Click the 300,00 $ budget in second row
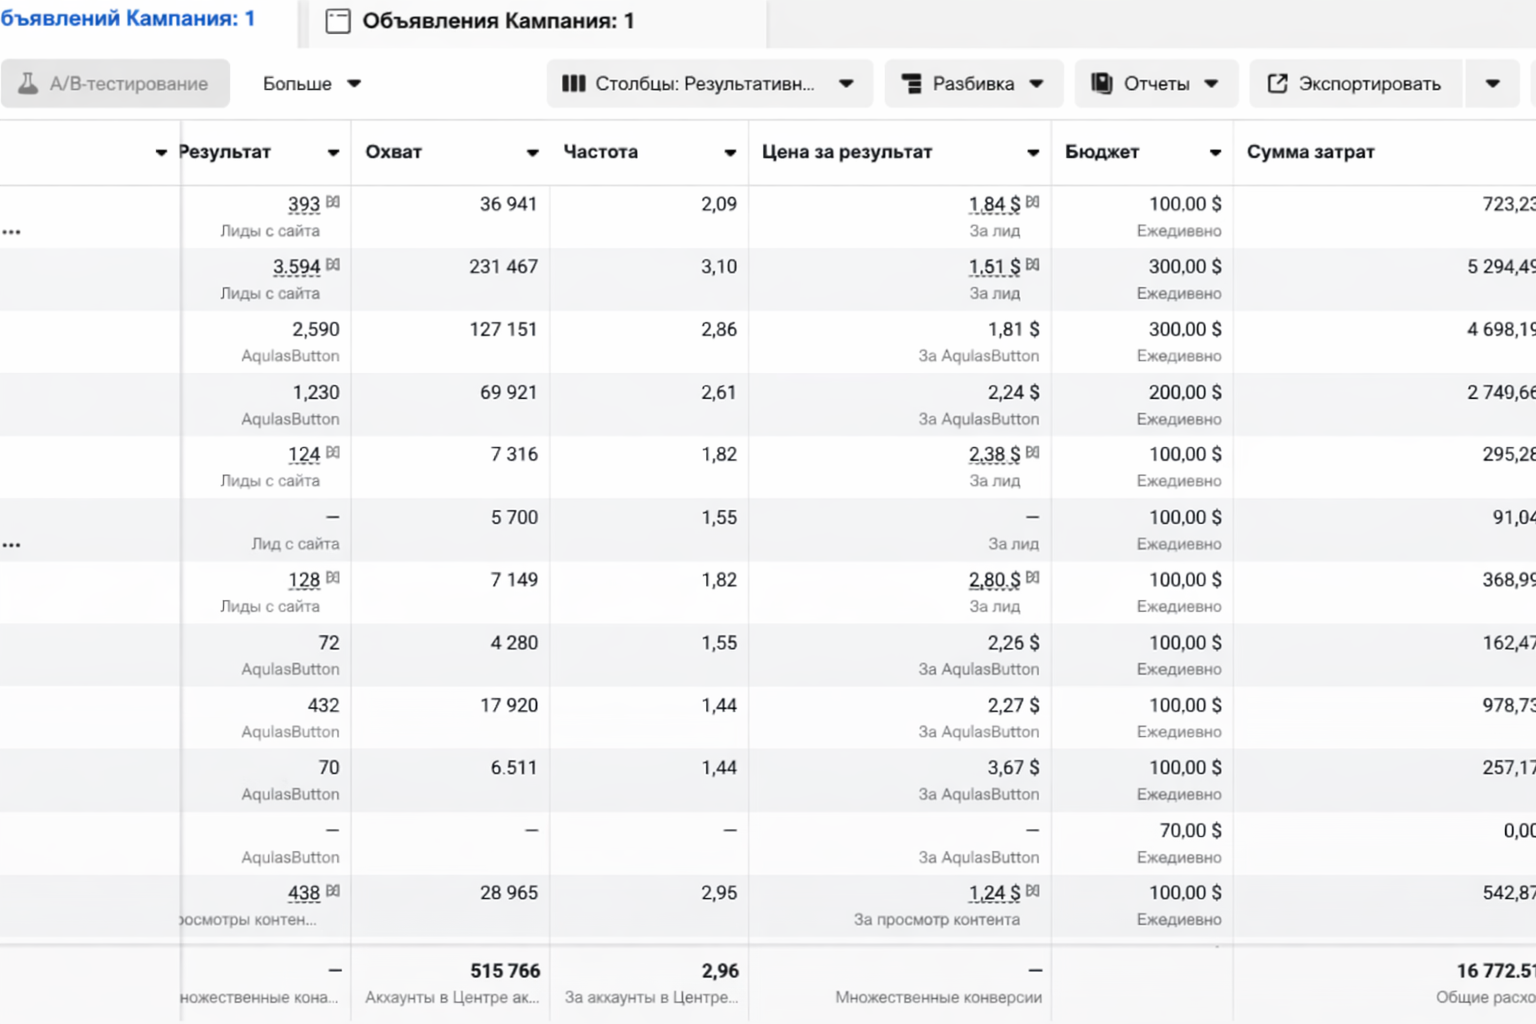This screenshot has width=1536, height=1024. [1184, 267]
